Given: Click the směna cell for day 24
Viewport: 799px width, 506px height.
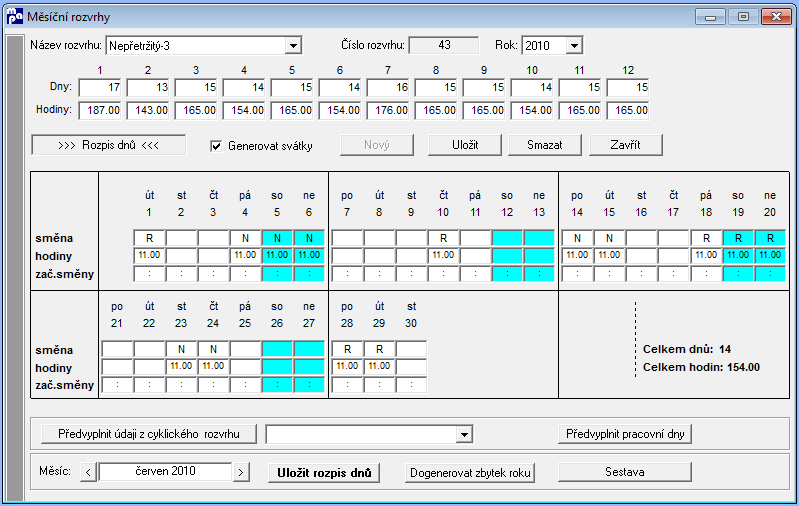Looking at the screenshot, I should [214, 350].
